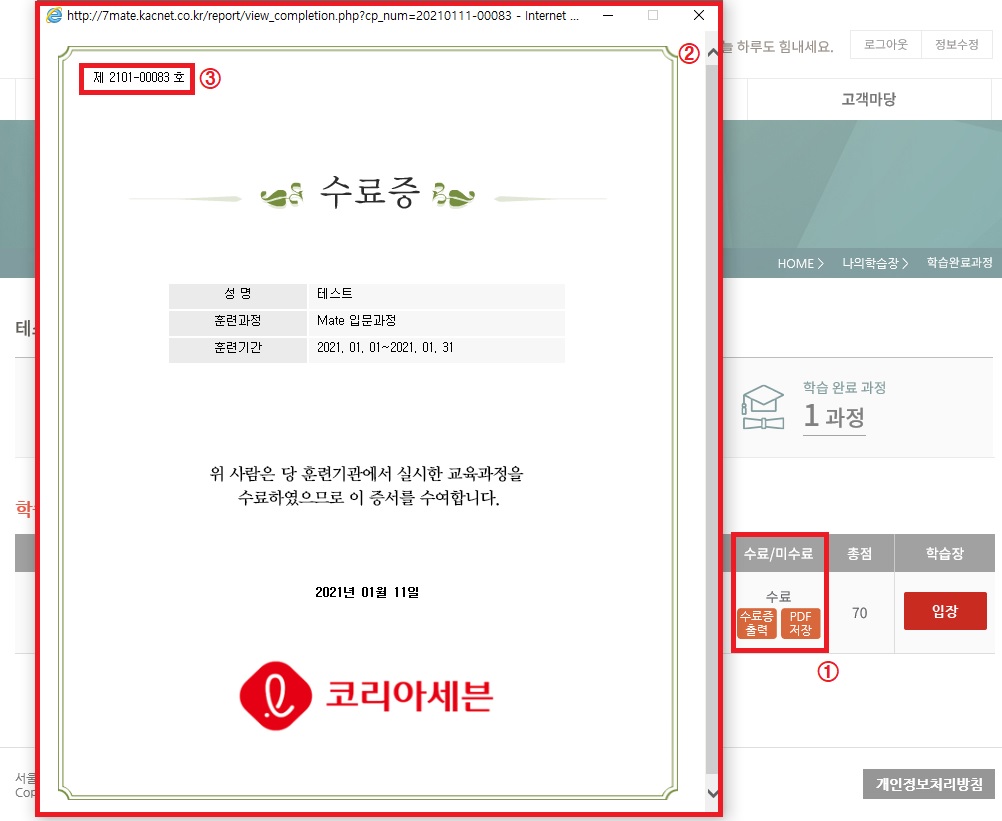Click the training period 2021. 01. 01~2021. 01. 31

(385, 348)
